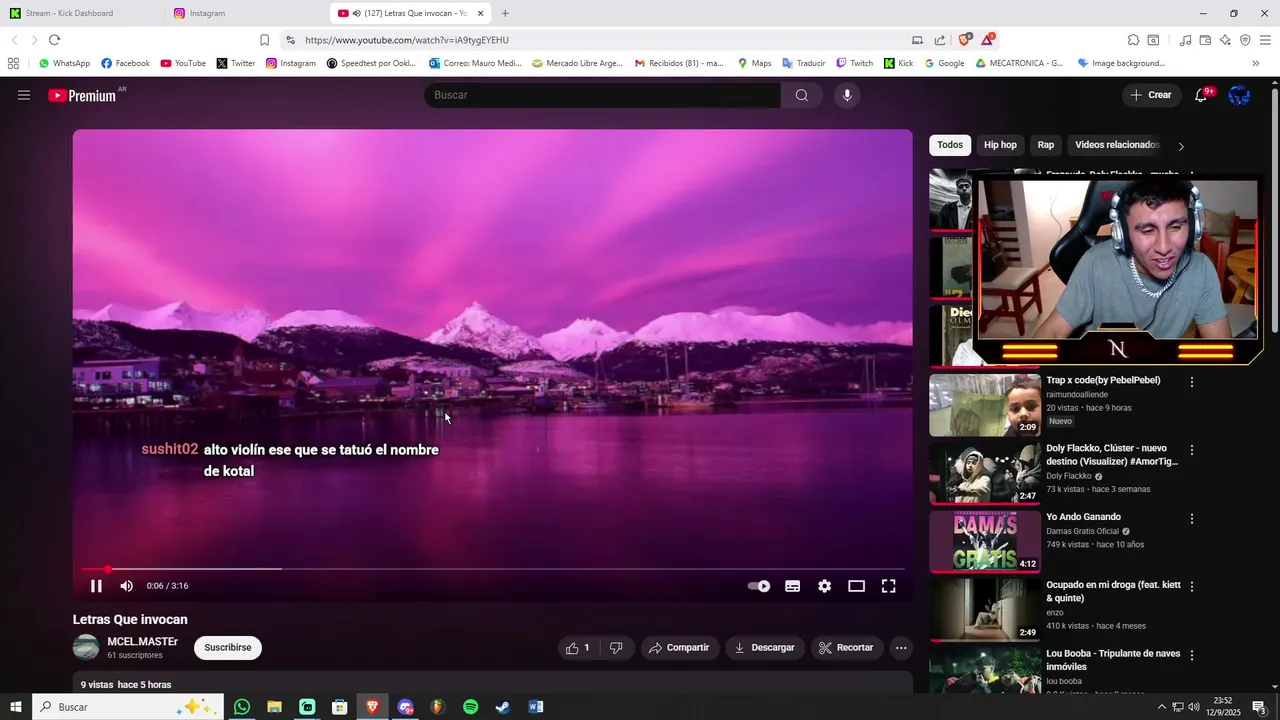This screenshot has width=1280, height=720.
Task: Select the Rap filter chip
Action: tap(1046, 145)
